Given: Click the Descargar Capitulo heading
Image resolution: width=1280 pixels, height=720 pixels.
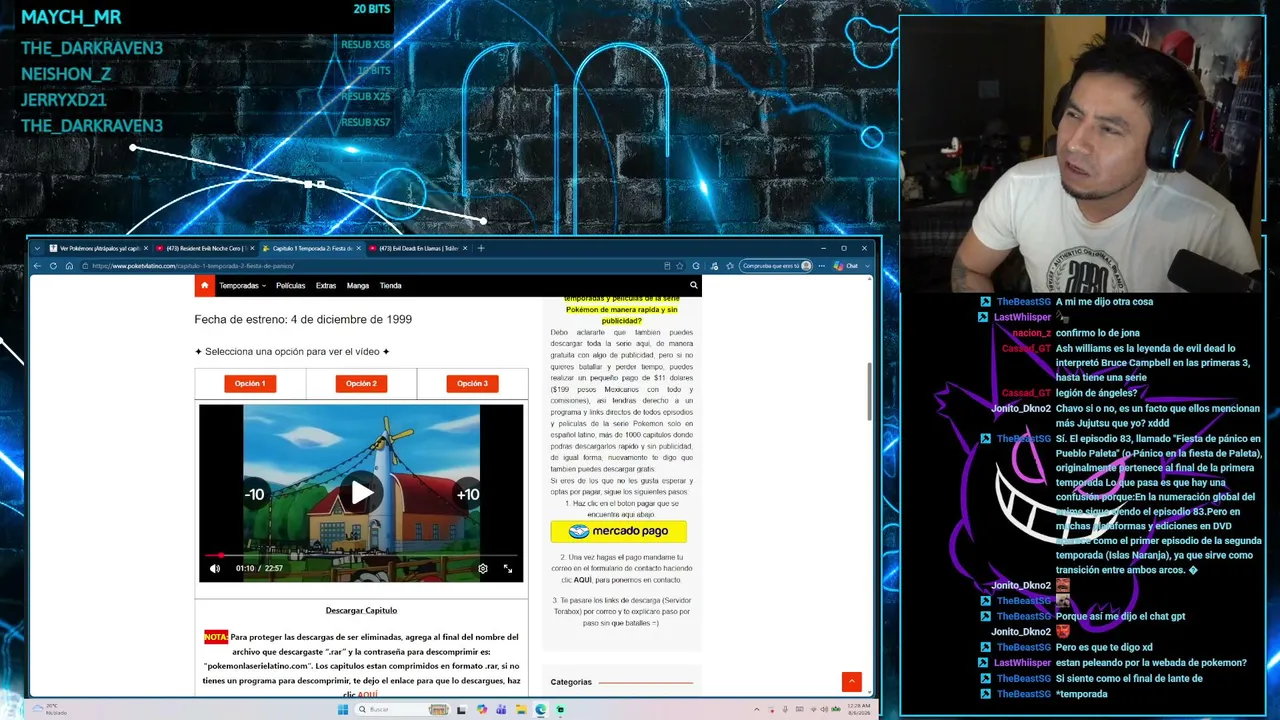Looking at the screenshot, I should coord(361,610).
